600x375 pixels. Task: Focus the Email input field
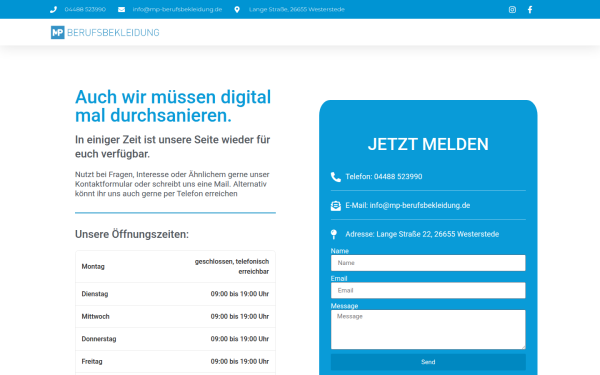428,290
